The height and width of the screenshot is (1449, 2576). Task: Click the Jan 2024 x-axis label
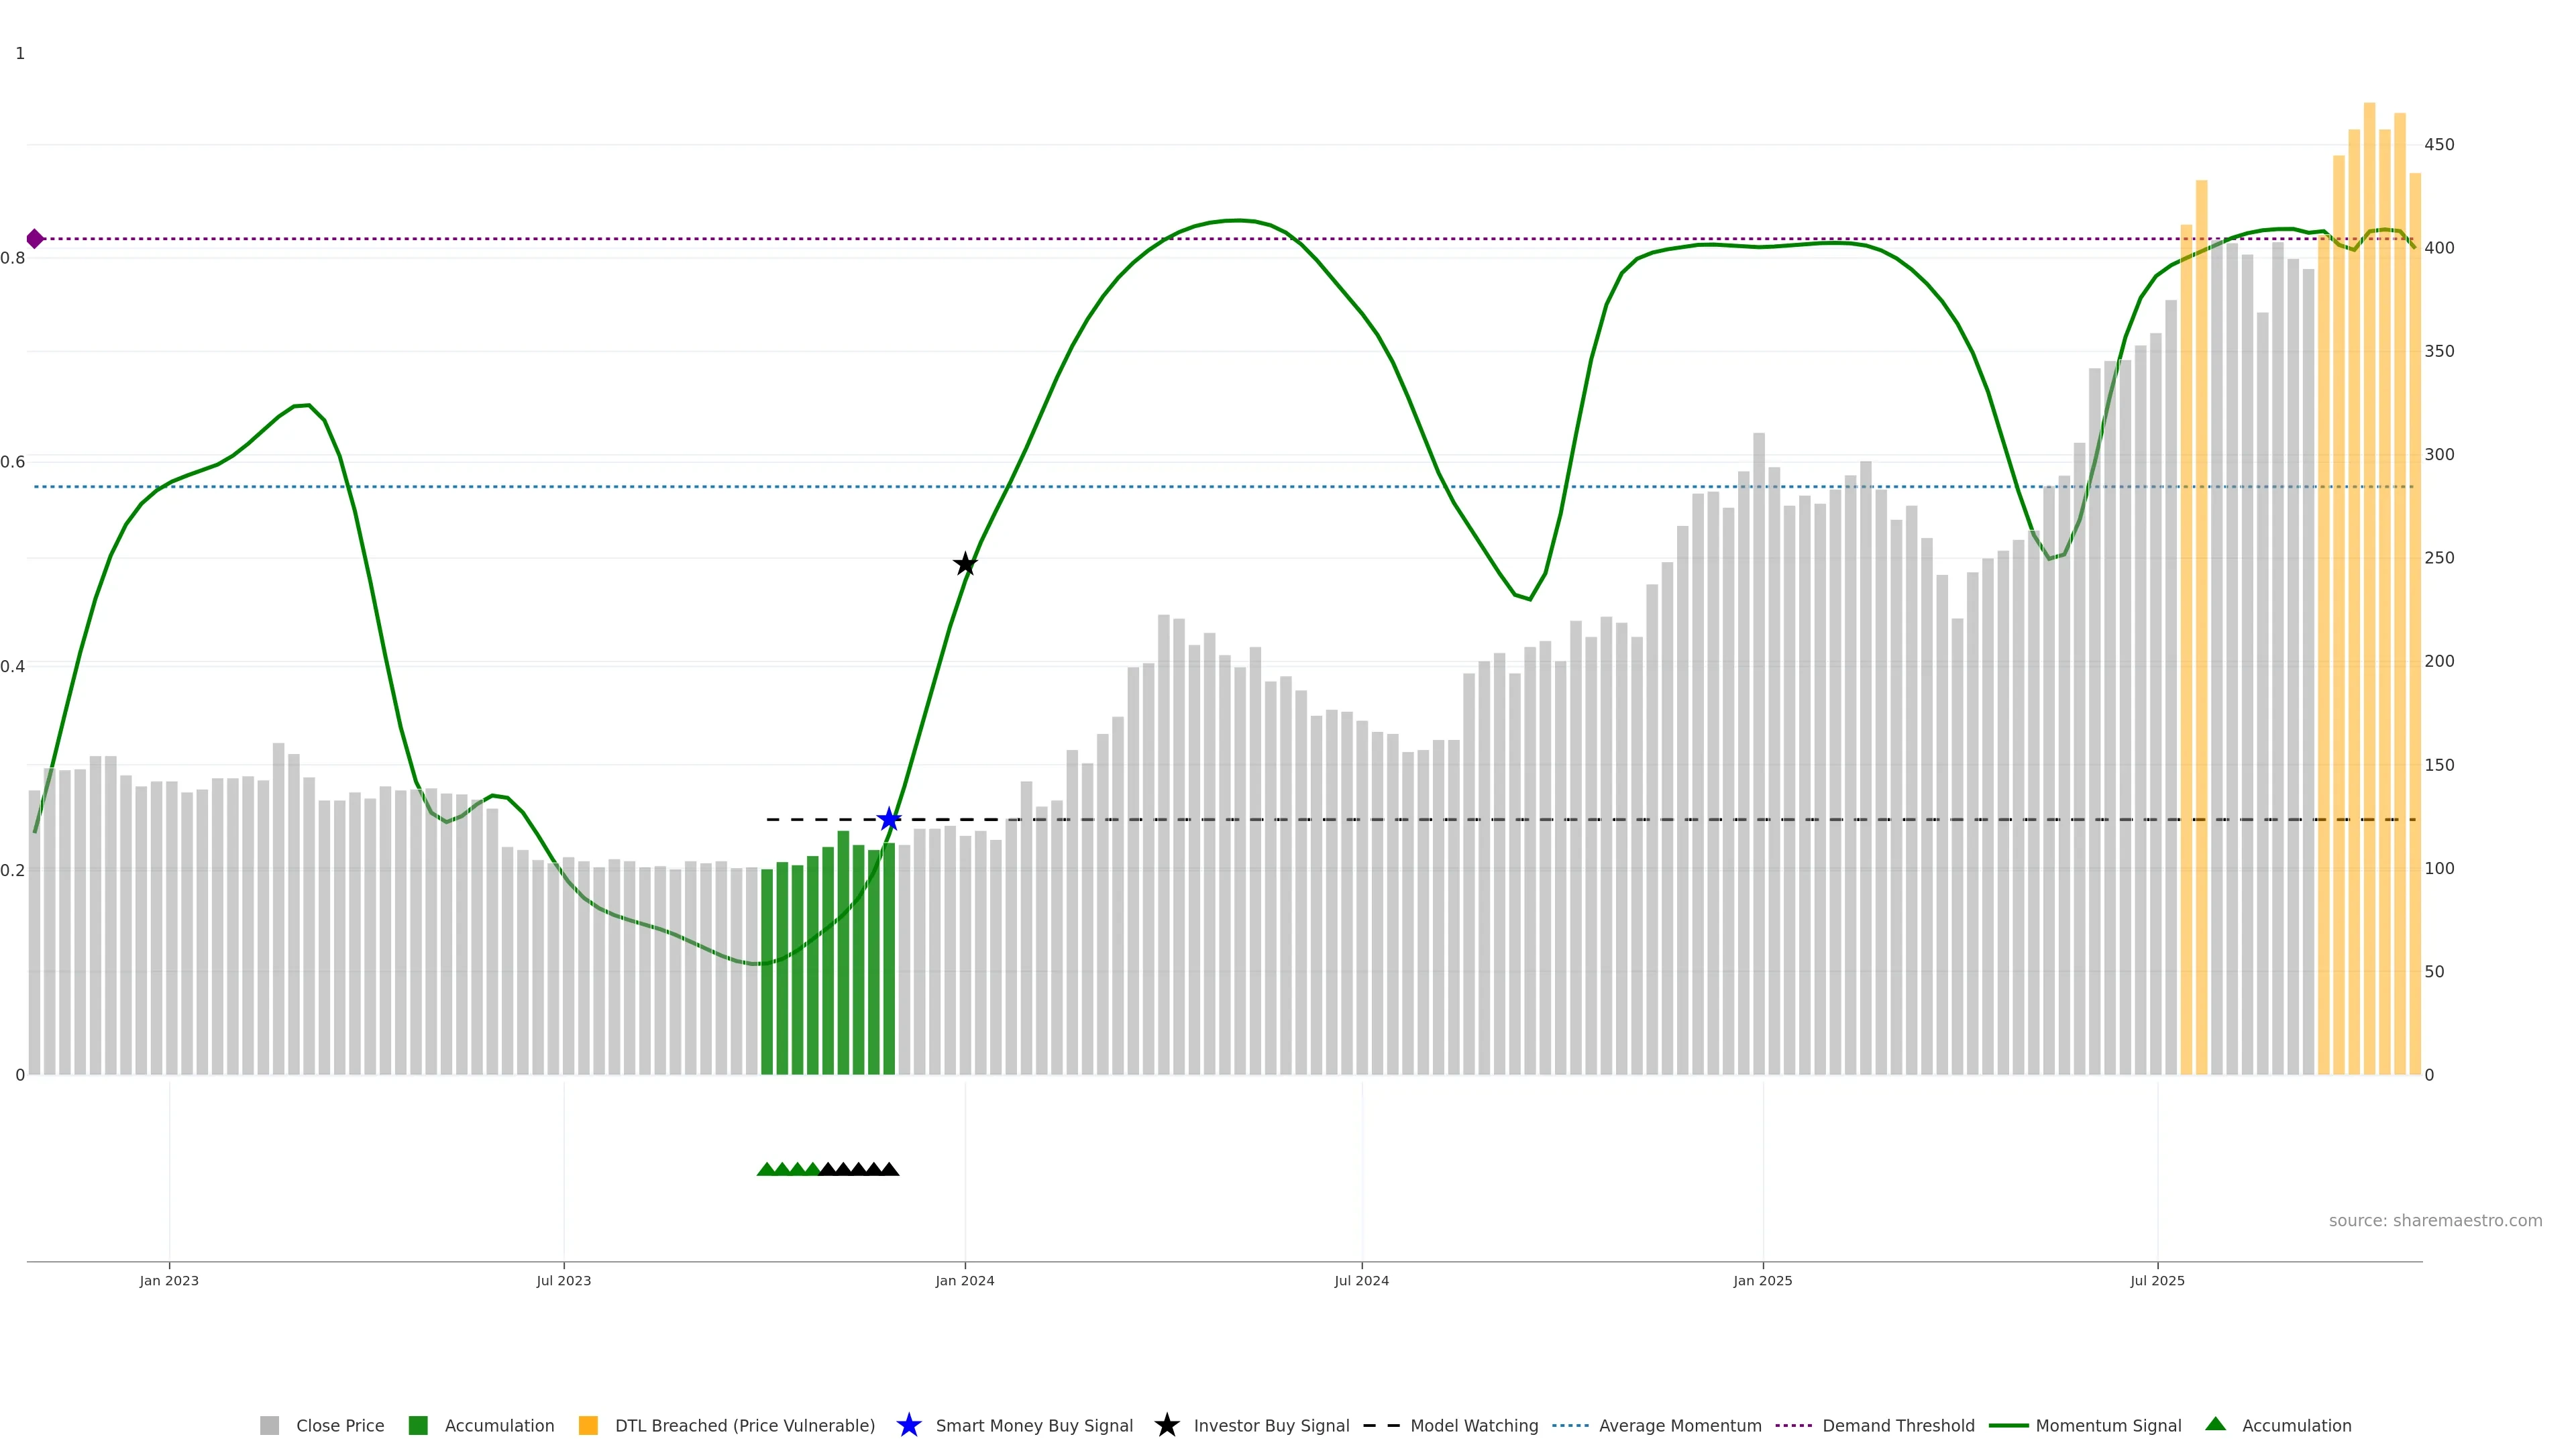tap(965, 1281)
